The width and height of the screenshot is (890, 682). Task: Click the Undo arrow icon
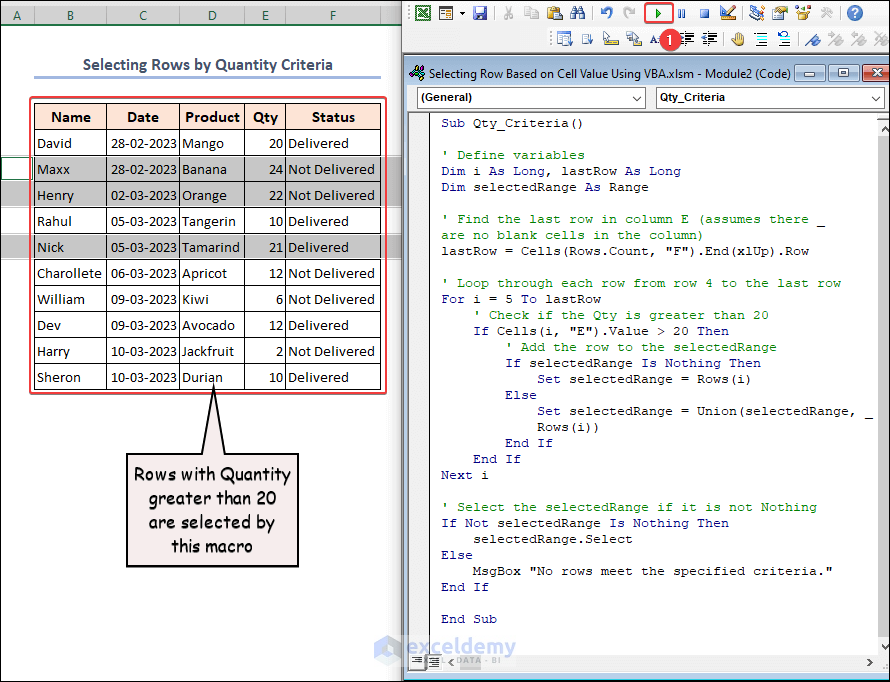click(x=606, y=13)
